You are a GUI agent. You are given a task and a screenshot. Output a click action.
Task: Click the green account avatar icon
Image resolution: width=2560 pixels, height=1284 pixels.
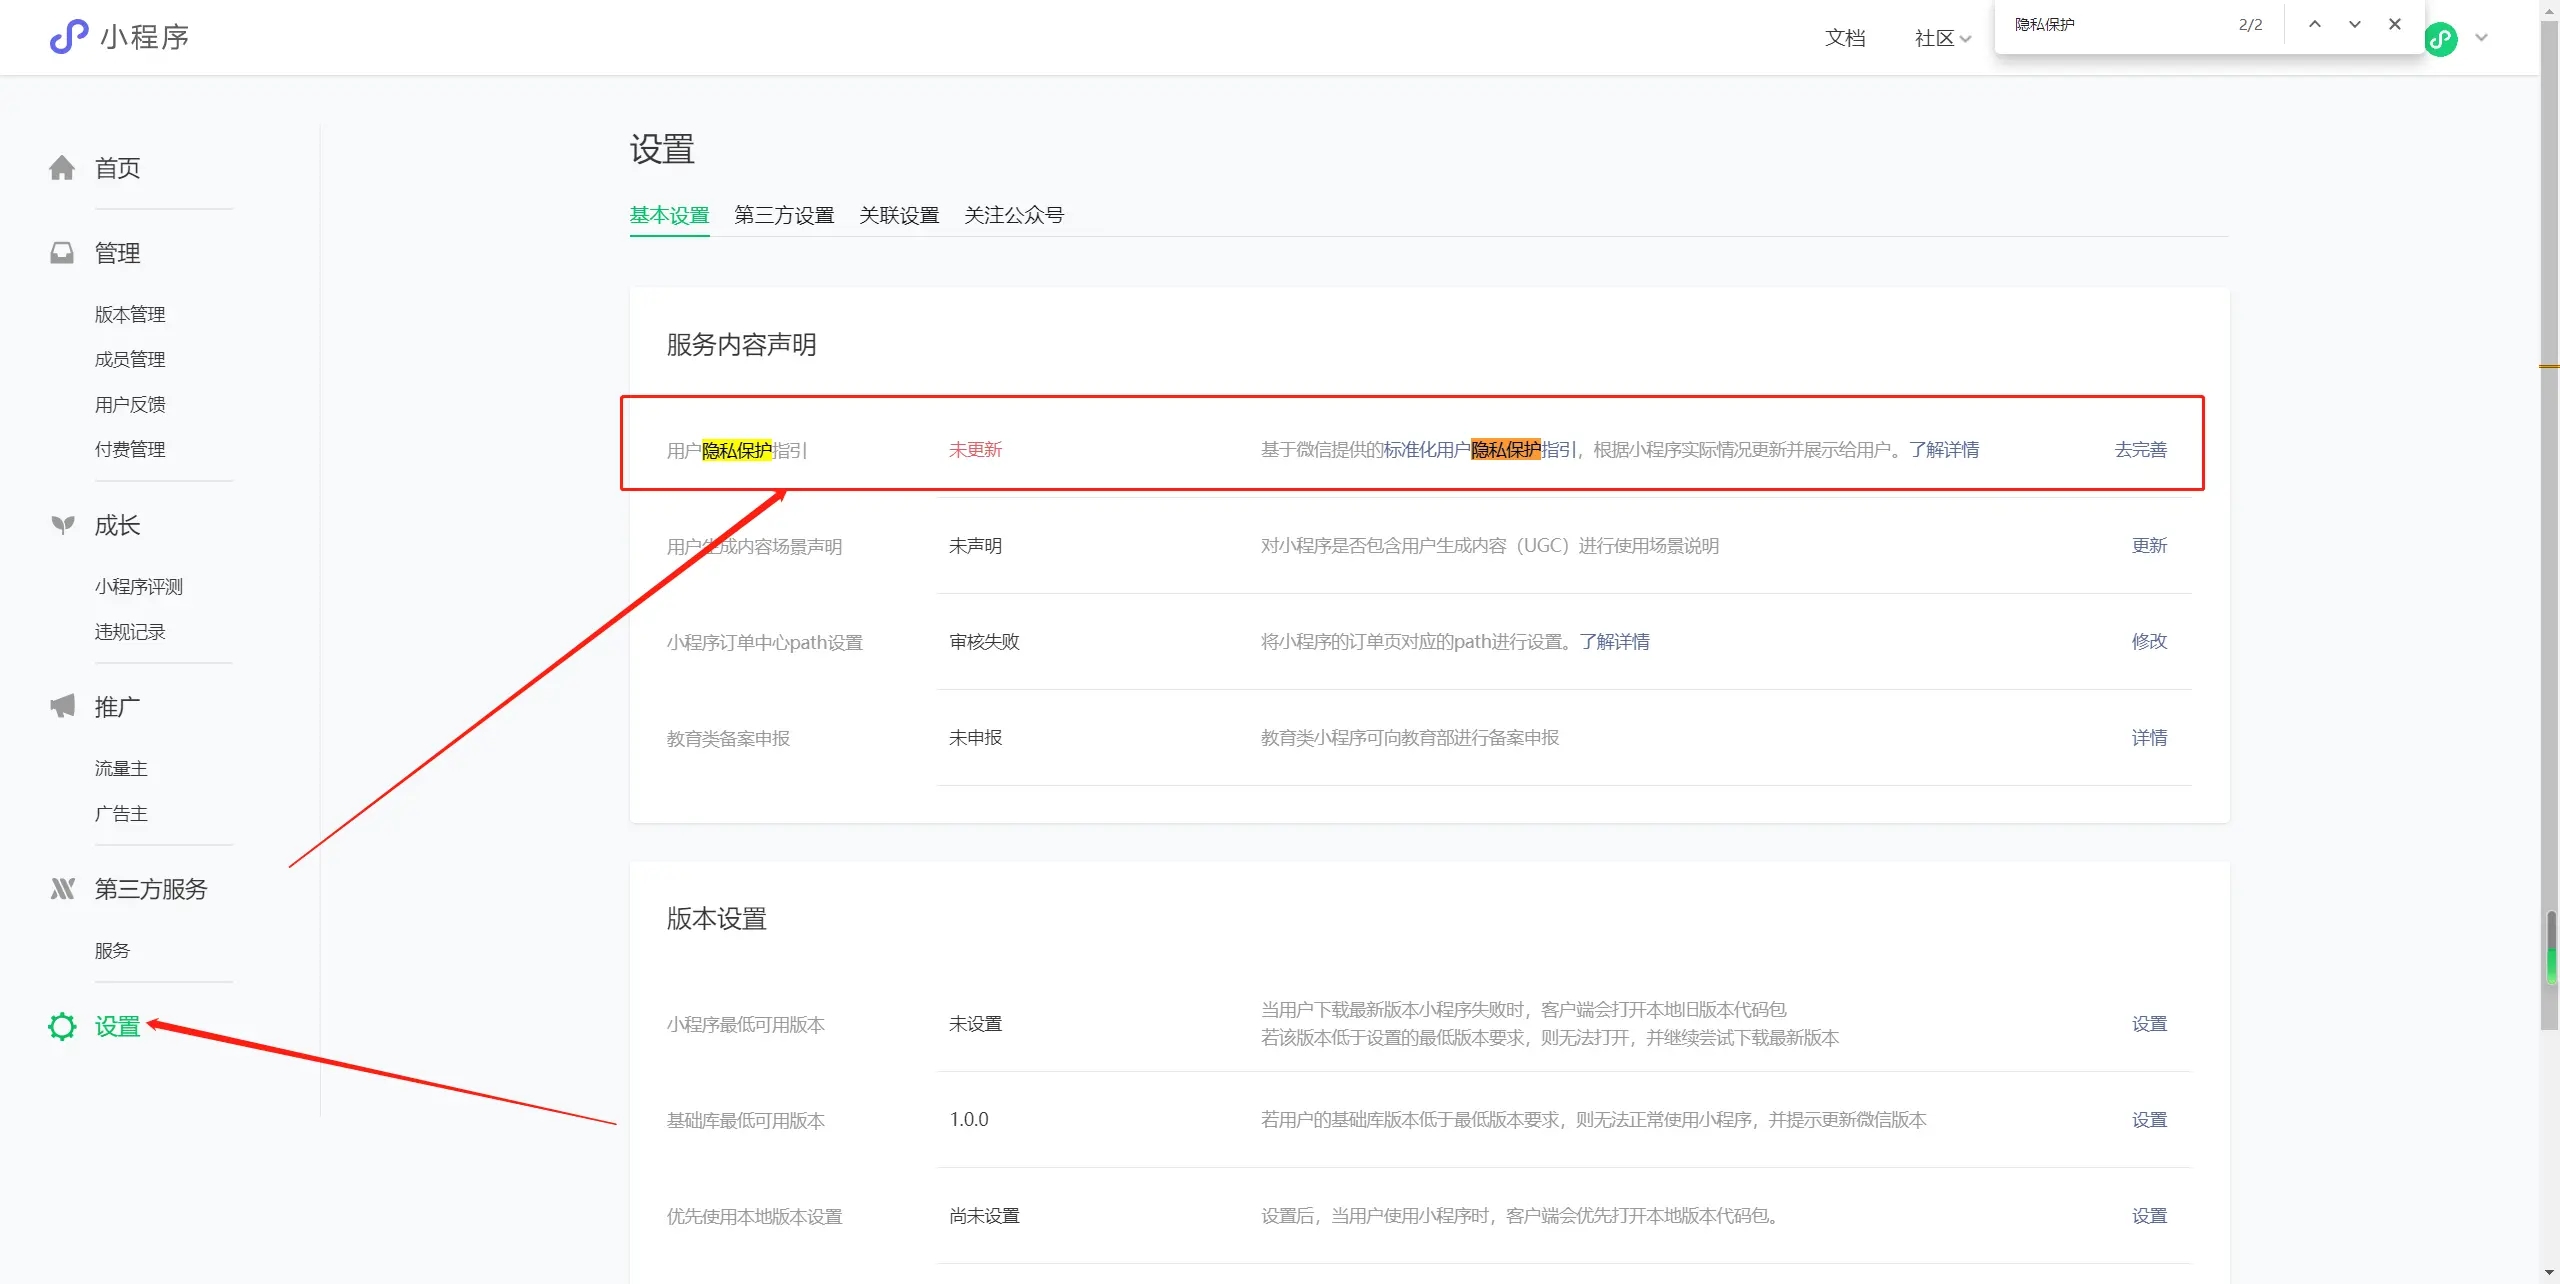point(2441,39)
